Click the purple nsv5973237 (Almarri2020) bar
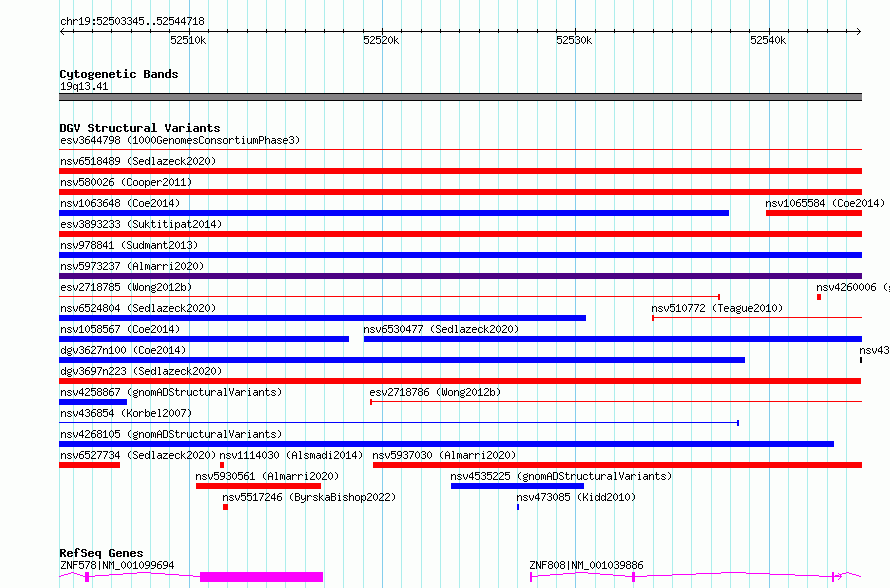The image size is (890, 588). click(460, 276)
